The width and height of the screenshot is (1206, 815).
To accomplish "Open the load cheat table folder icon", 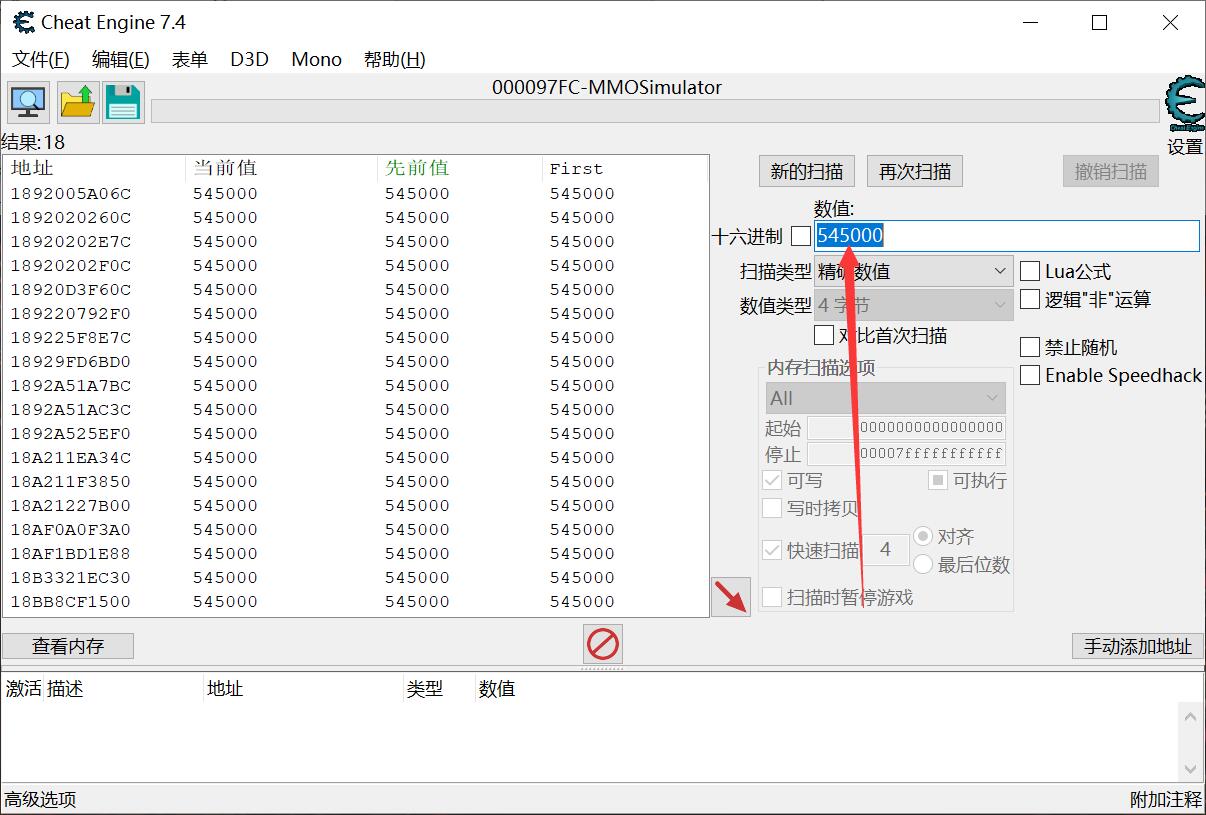I will [x=77, y=102].
